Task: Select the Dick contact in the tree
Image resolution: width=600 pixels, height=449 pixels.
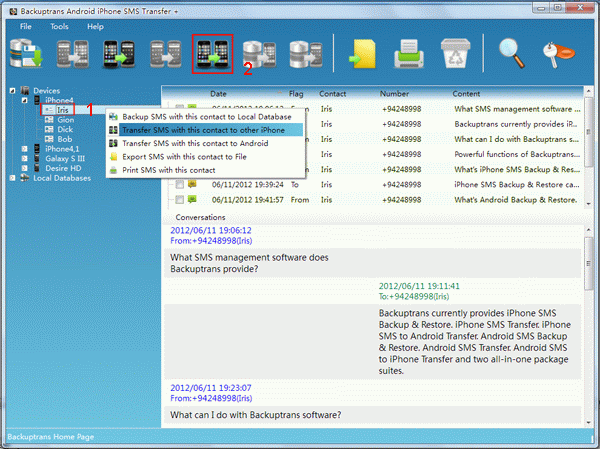Action: pos(65,129)
